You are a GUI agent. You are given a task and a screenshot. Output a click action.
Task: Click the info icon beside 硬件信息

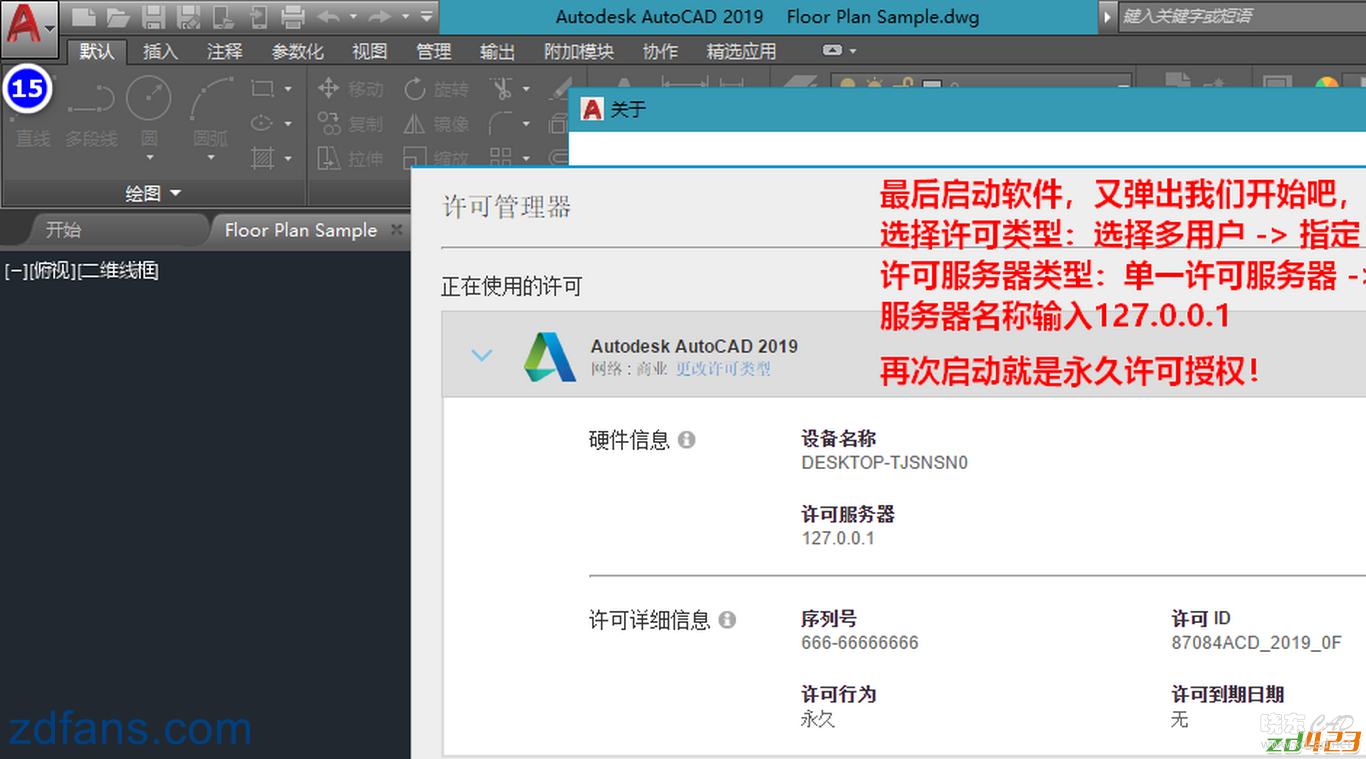[x=687, y=440]
